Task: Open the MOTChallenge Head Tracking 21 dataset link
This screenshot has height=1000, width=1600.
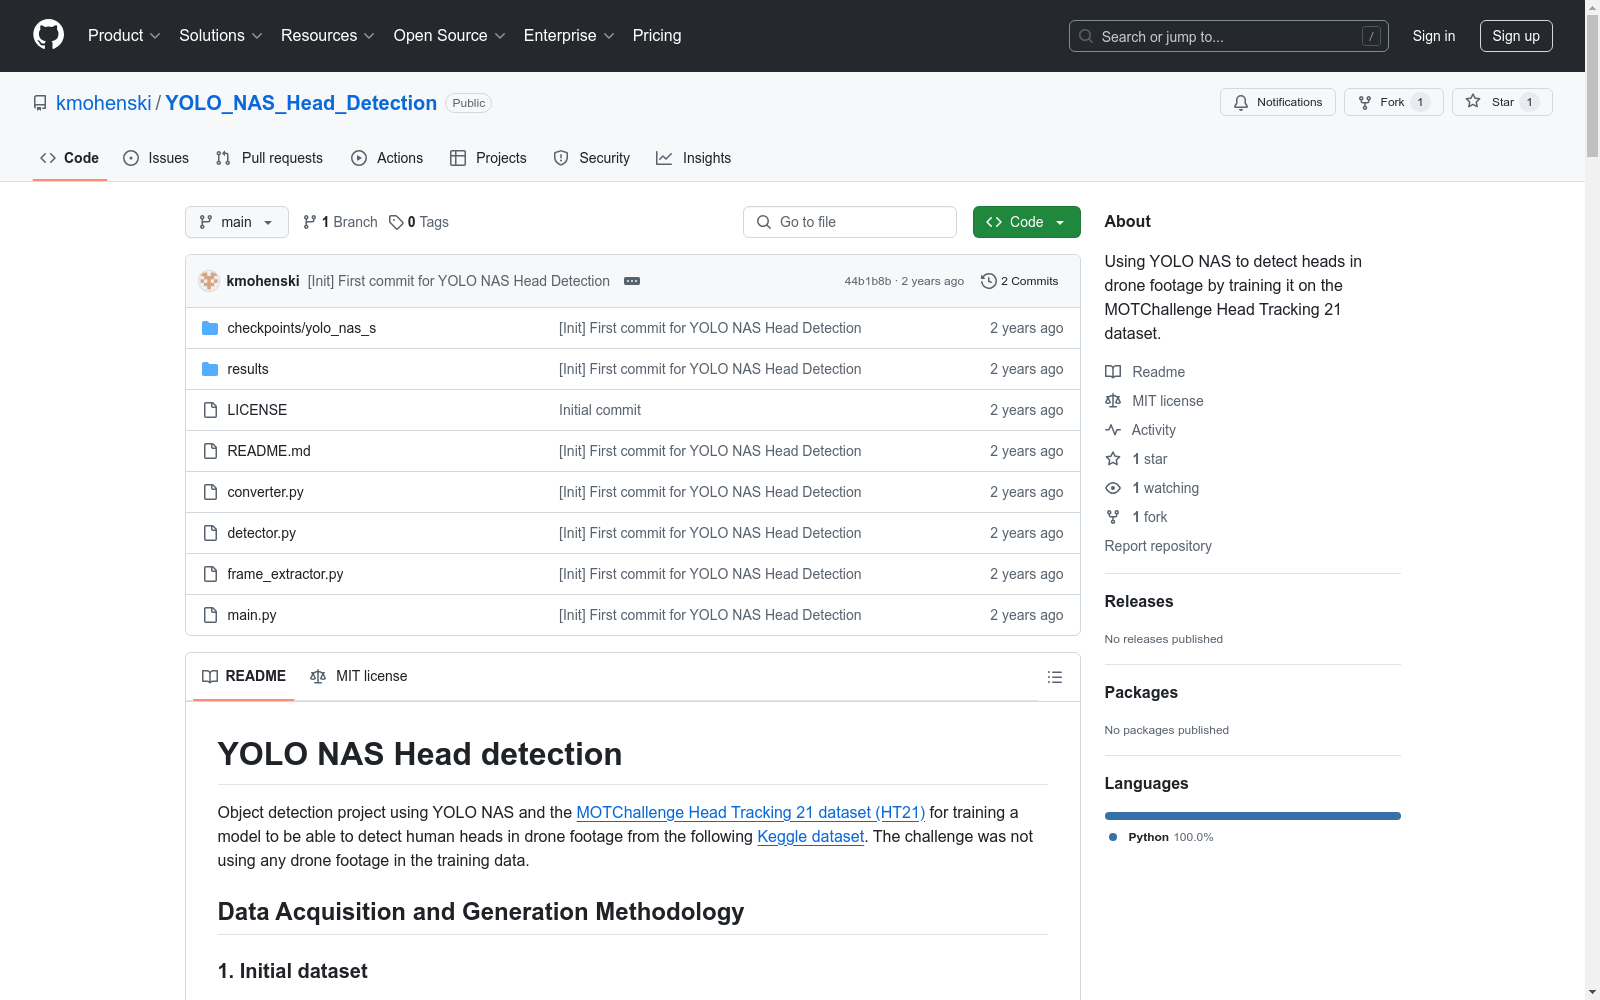Action: [750, 812]
